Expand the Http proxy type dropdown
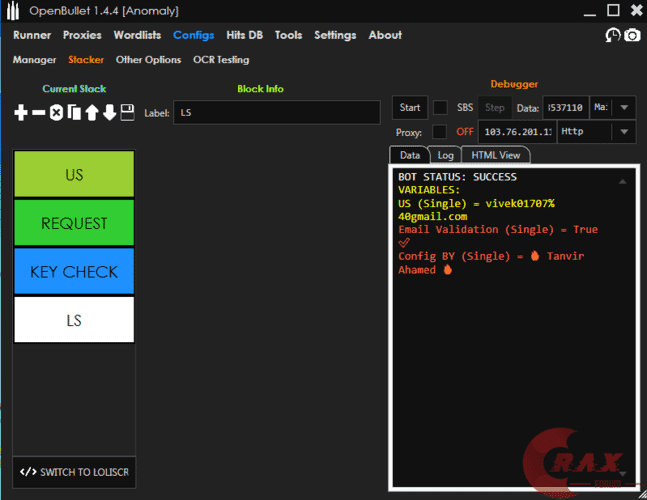Viewport: 647px width, 500px height. (624, 132)
